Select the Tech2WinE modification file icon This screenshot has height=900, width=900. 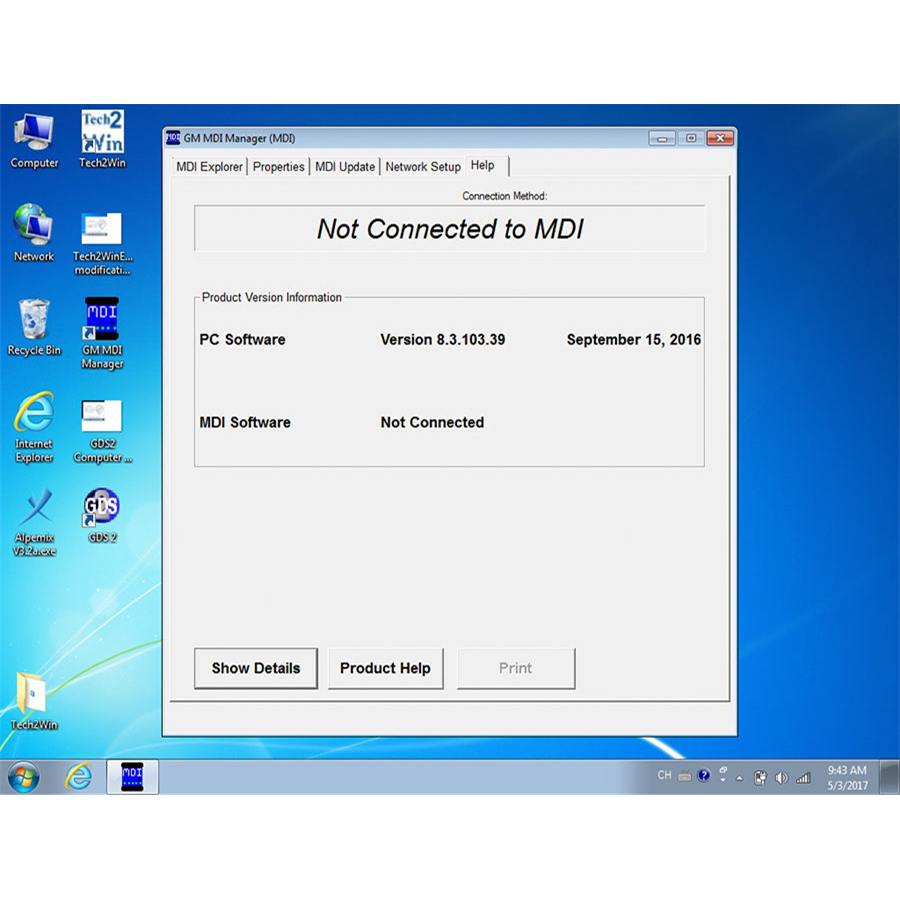pyautogui.click(x=102, y=244)
